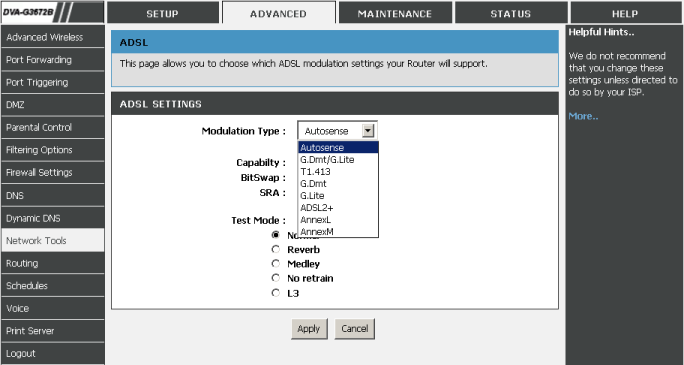Screen dimensions: 684x365
Task: Open the Routing page
Action: click(x=52, y=263)
